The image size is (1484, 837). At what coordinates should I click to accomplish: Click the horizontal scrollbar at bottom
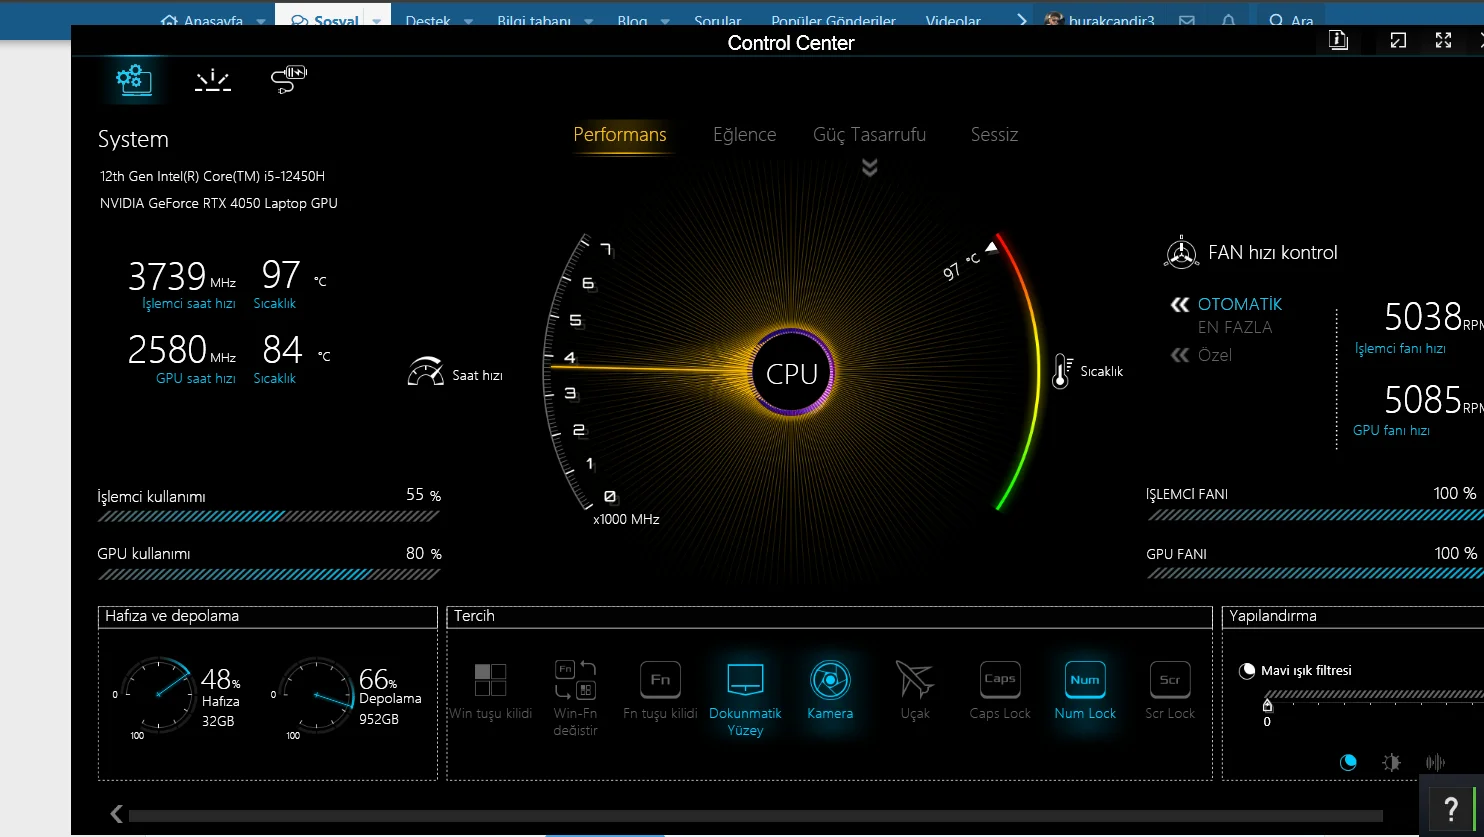tap(755, 815)
